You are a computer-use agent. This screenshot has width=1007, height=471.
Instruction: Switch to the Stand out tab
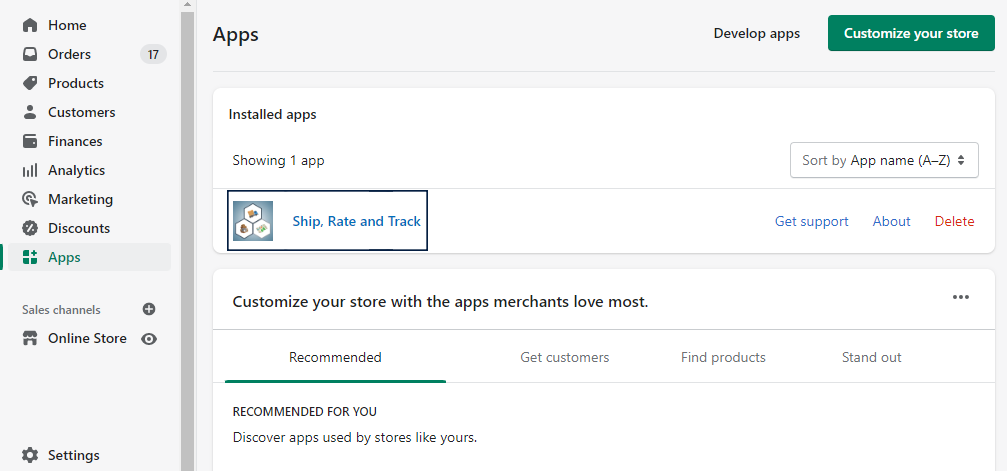point(871,357)
